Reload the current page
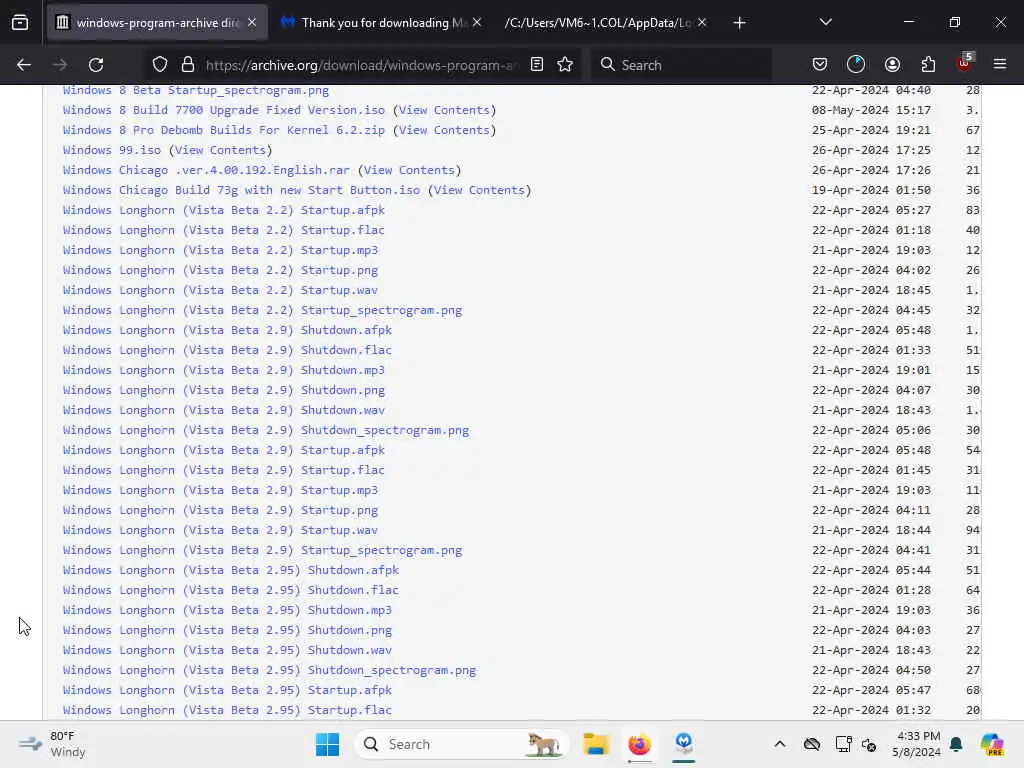This screenshot has height=768, width=1024. pos(96,65)
